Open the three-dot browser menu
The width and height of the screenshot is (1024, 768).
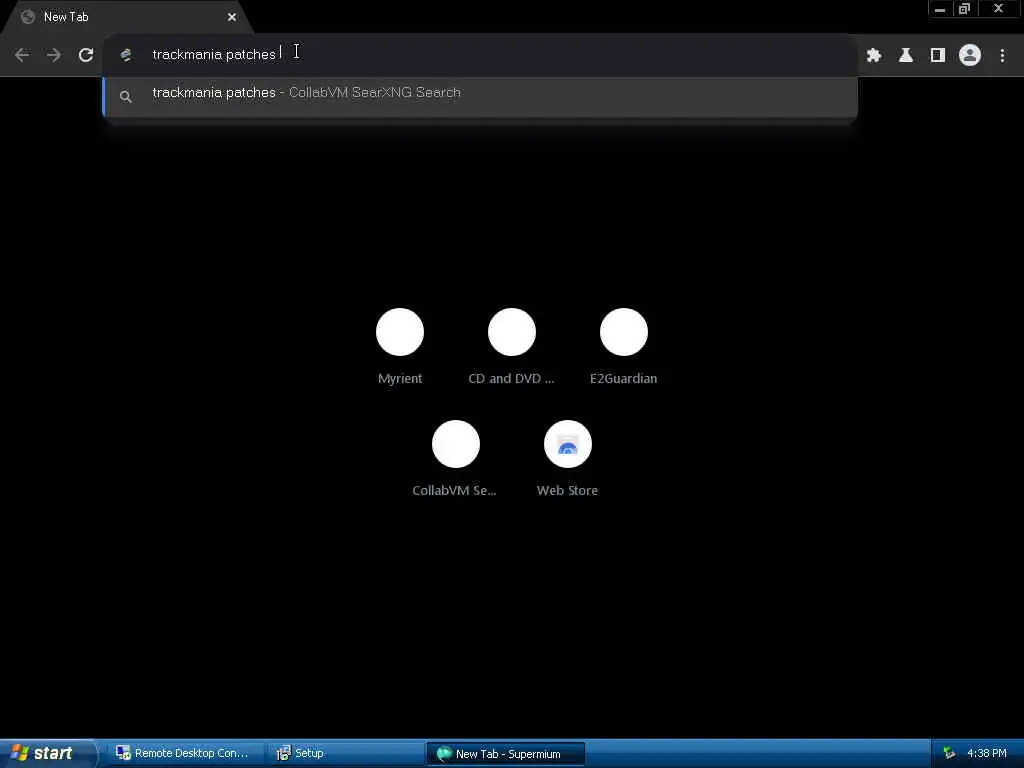tap(1002, 56)
